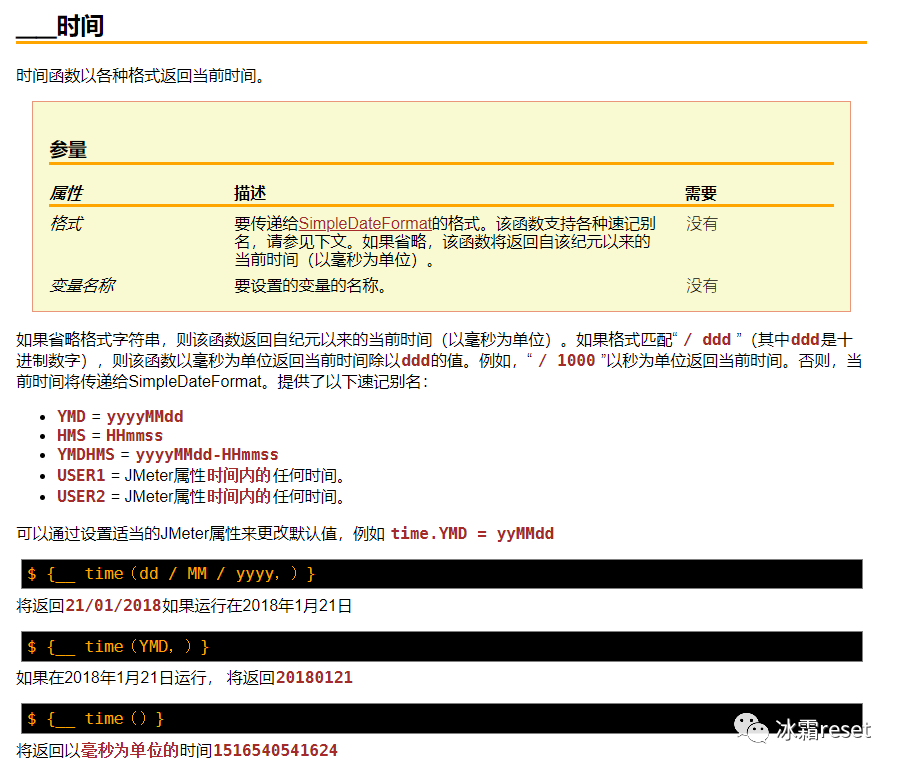Click the 变量名称 attribute cell

[83, 285]
